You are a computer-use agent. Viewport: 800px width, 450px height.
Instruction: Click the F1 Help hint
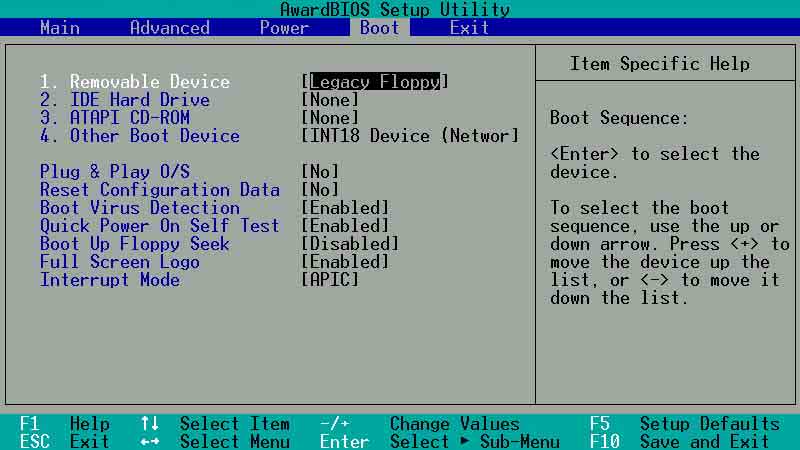pyautogui.click(x=65, y=423)
